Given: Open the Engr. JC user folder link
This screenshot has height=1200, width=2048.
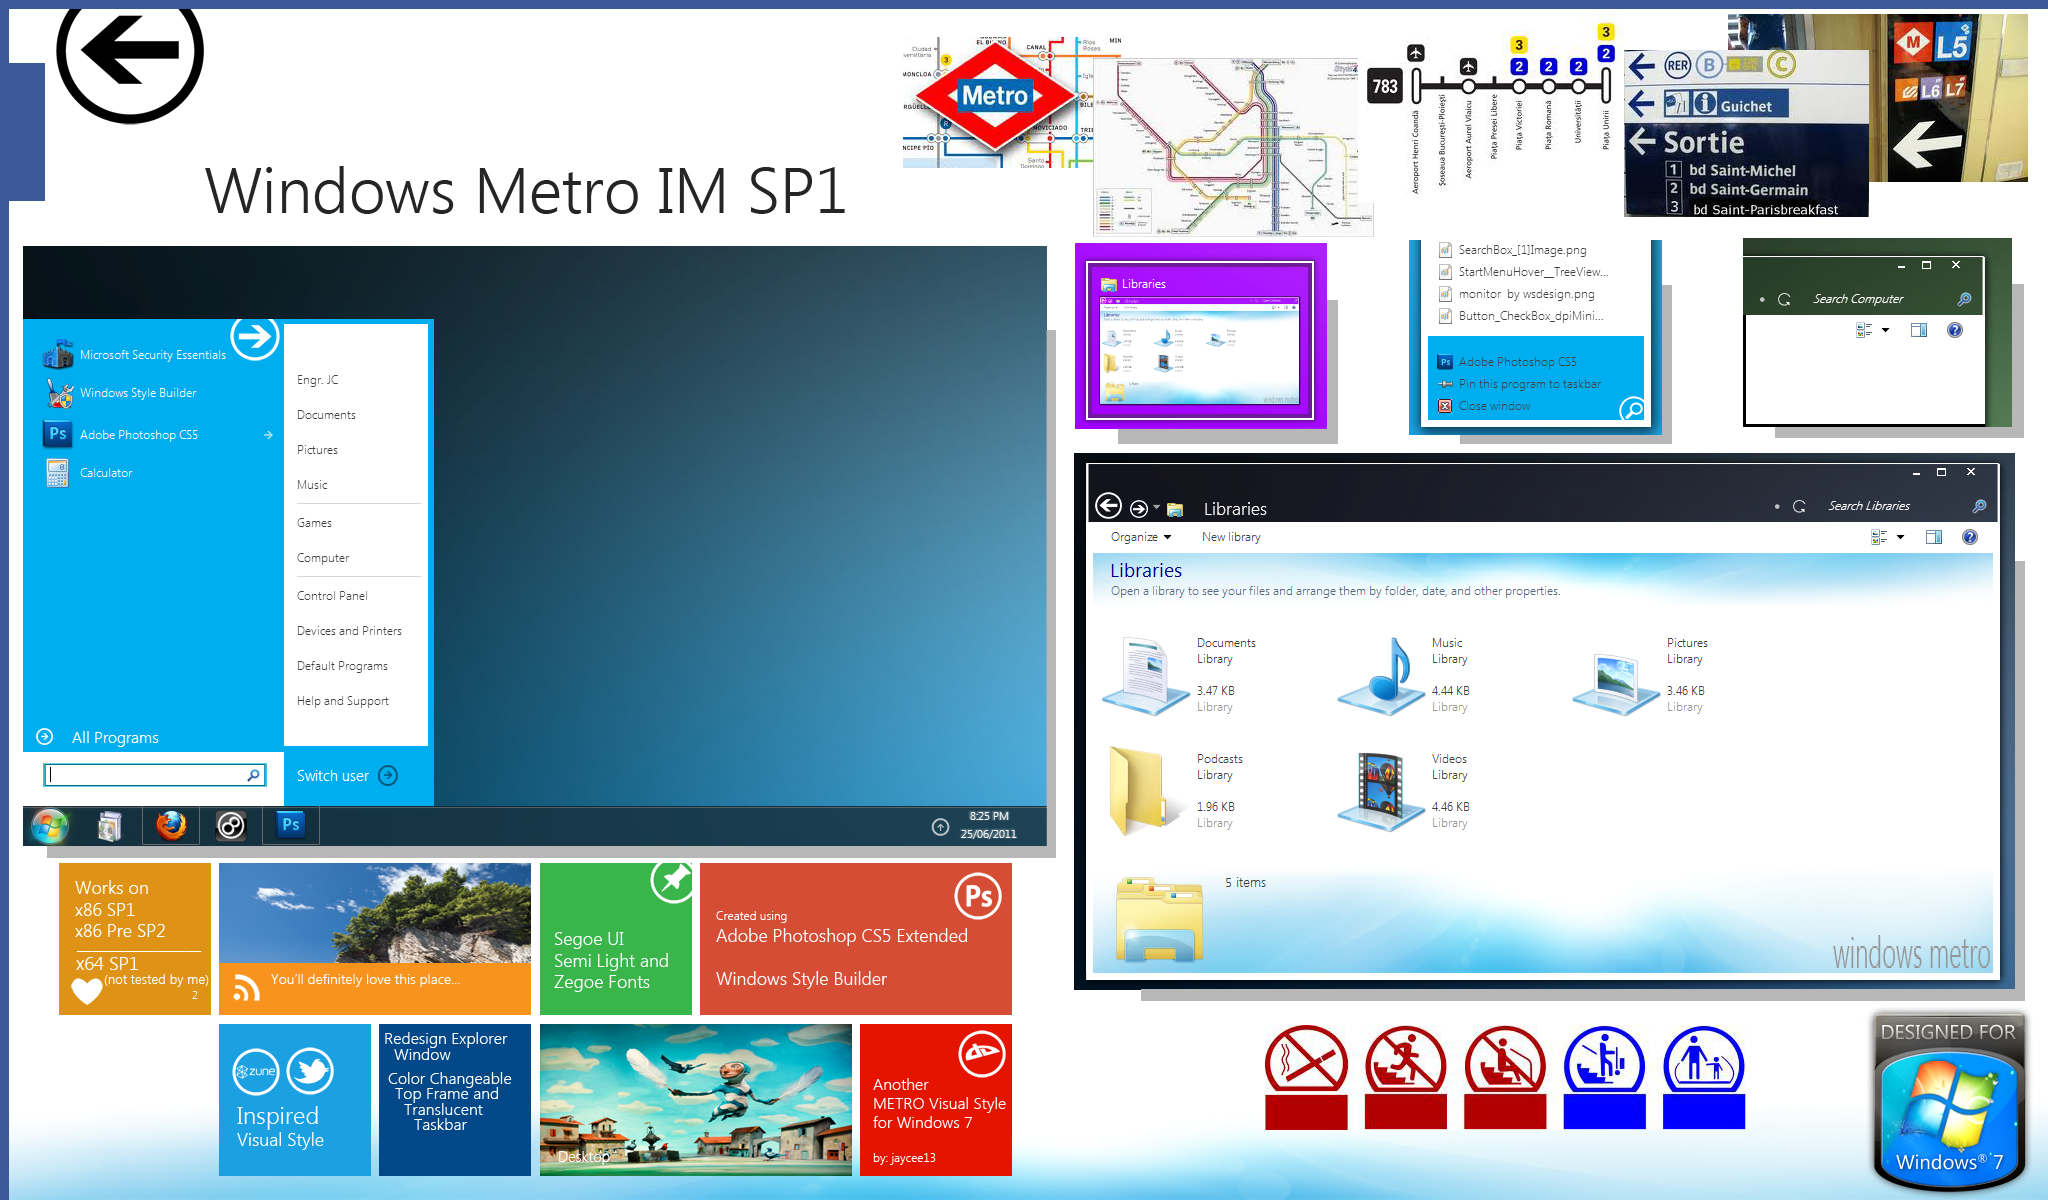Looking at the screenshot, I should (x=318, y=380).
